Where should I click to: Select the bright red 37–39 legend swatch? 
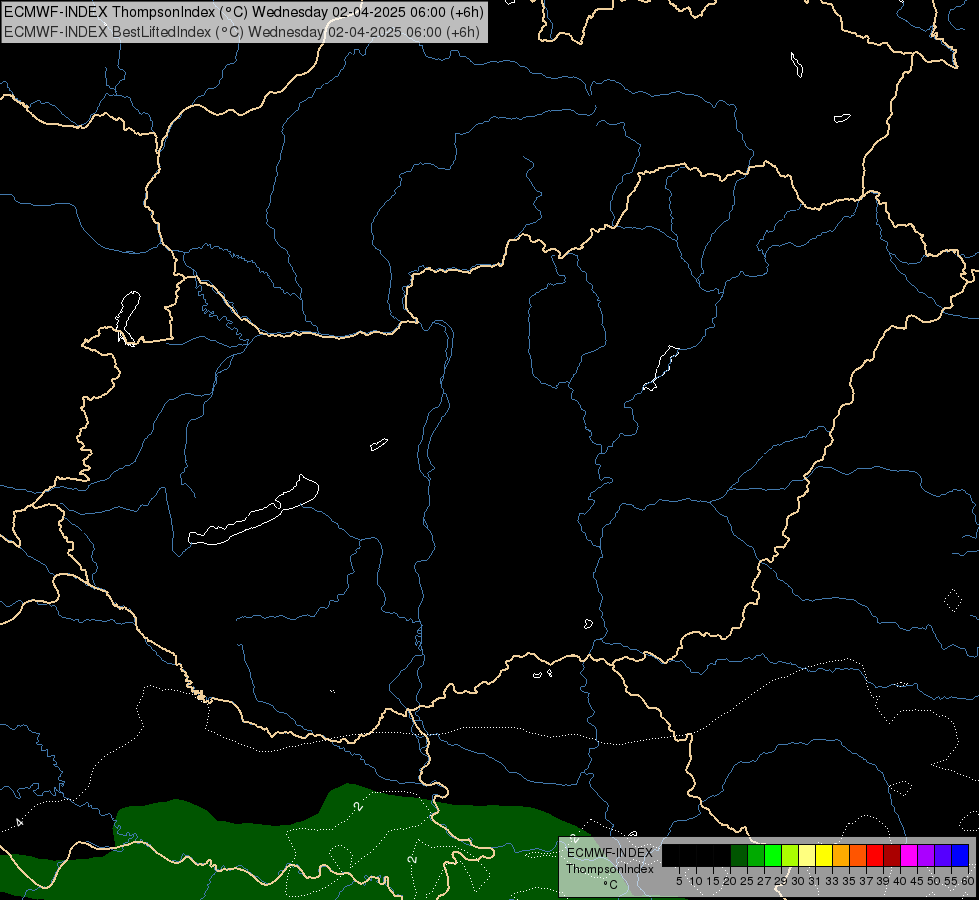(x=875, y=855)
